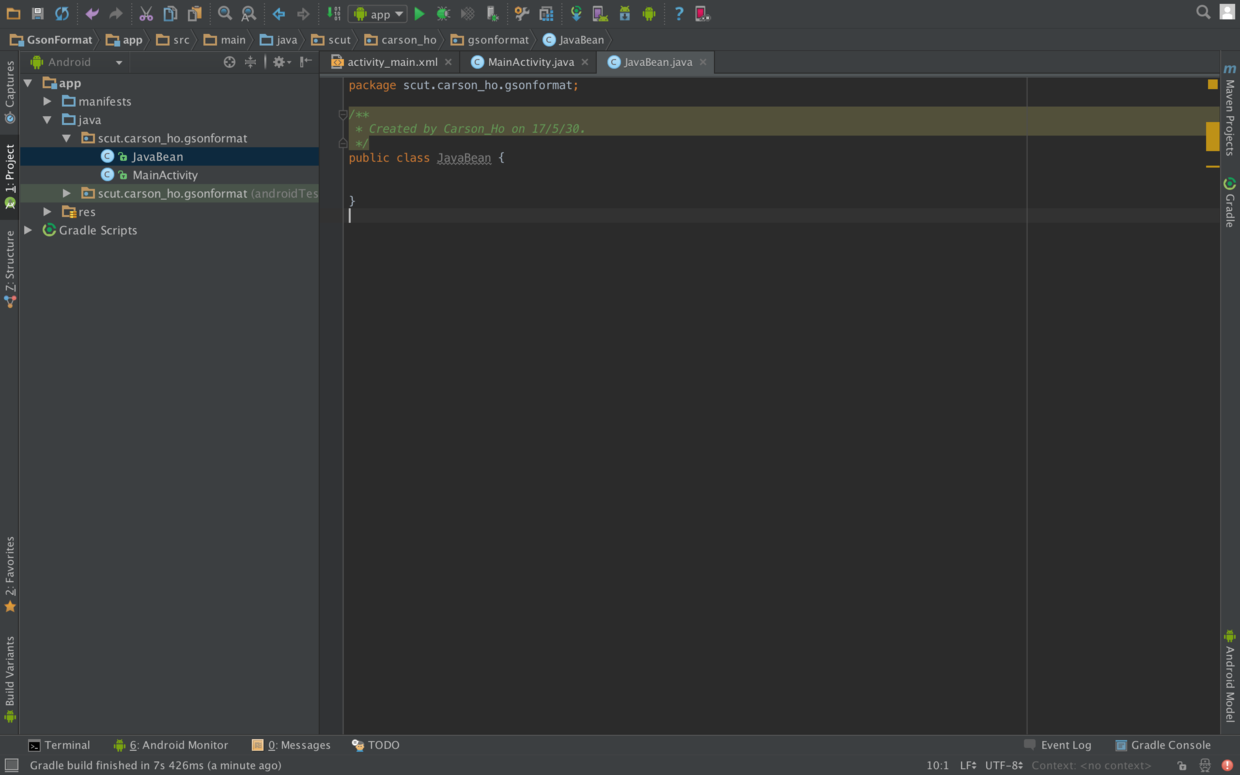Image resolution: width=1240 pixels, height=775 pixels.
Task: Run the app with green play button
Action: [x=420, y=14]
